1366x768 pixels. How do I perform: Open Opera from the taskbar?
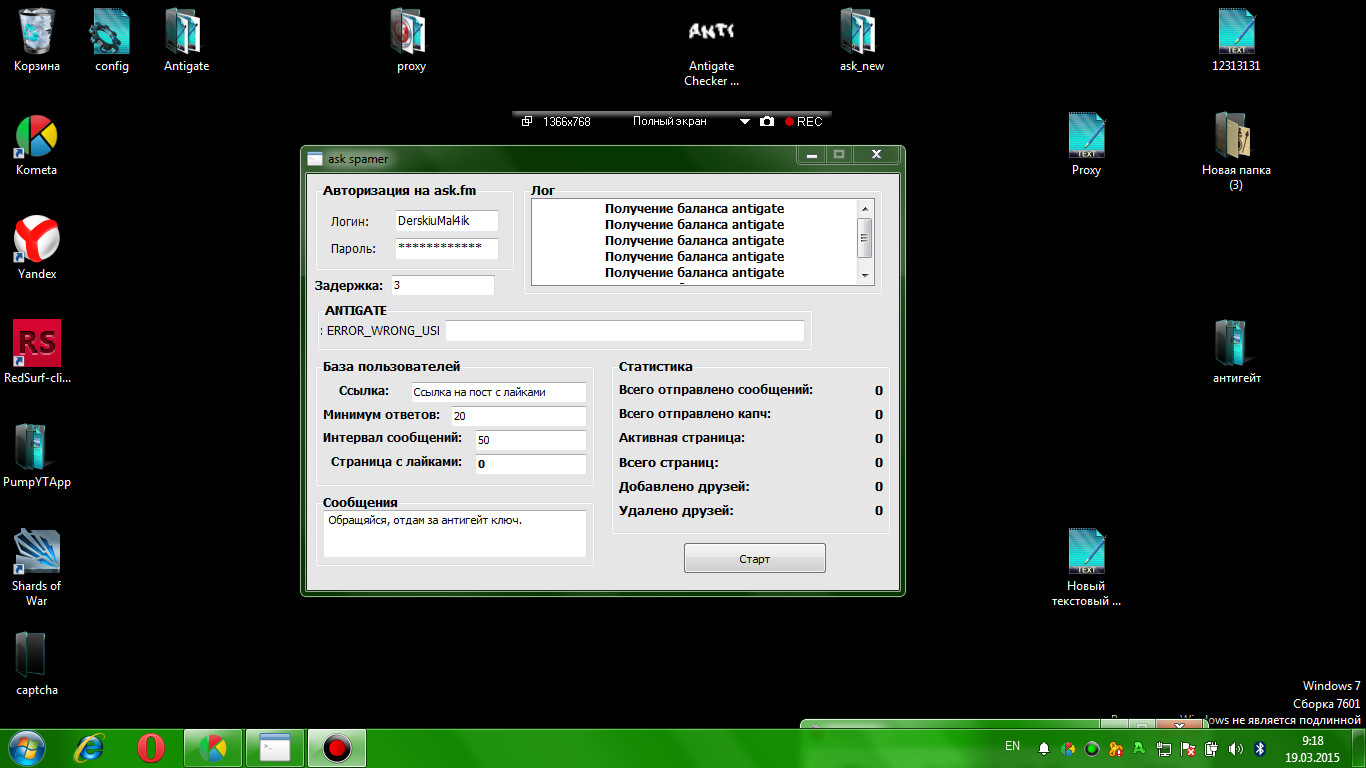pyautogui.click(x=151, y=748)
